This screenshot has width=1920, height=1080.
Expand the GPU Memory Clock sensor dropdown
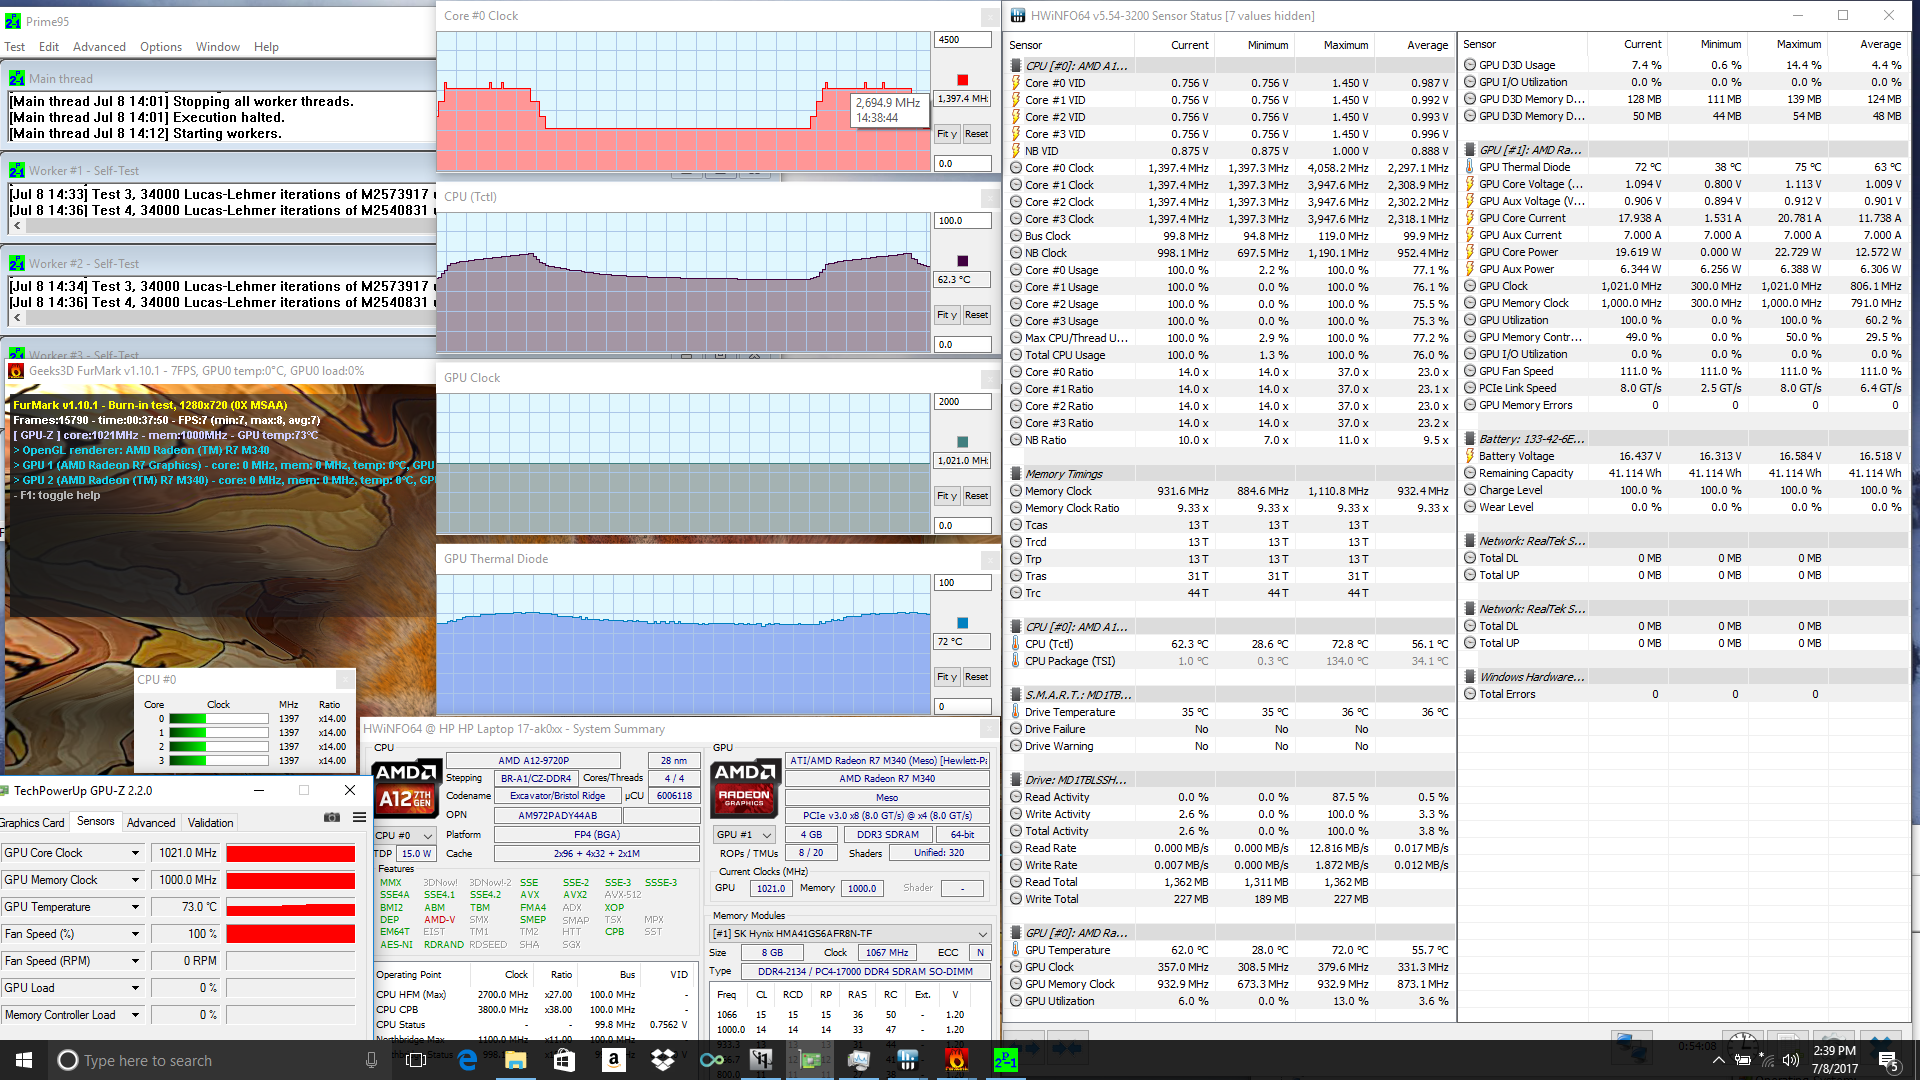point(135,880)
